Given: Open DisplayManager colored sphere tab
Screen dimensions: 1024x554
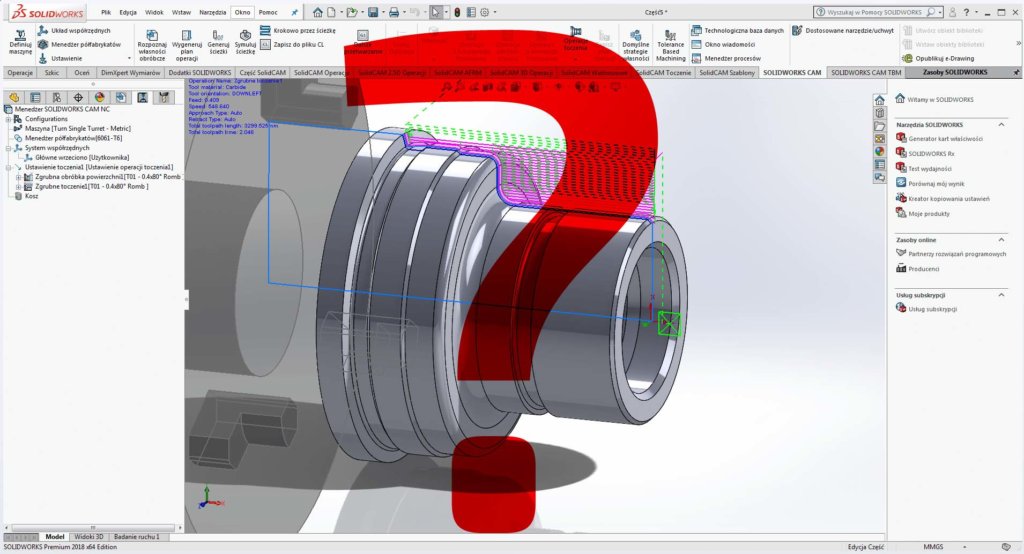Looking at the screenshot, I should (x=99, y=98).
